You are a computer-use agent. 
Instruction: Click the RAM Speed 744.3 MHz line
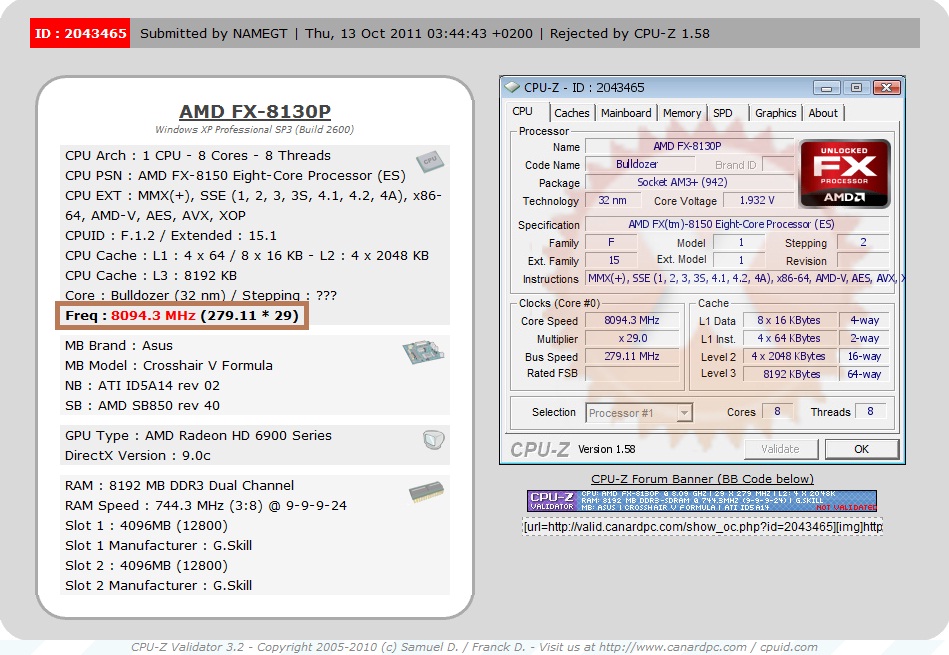tap(206, 505)
